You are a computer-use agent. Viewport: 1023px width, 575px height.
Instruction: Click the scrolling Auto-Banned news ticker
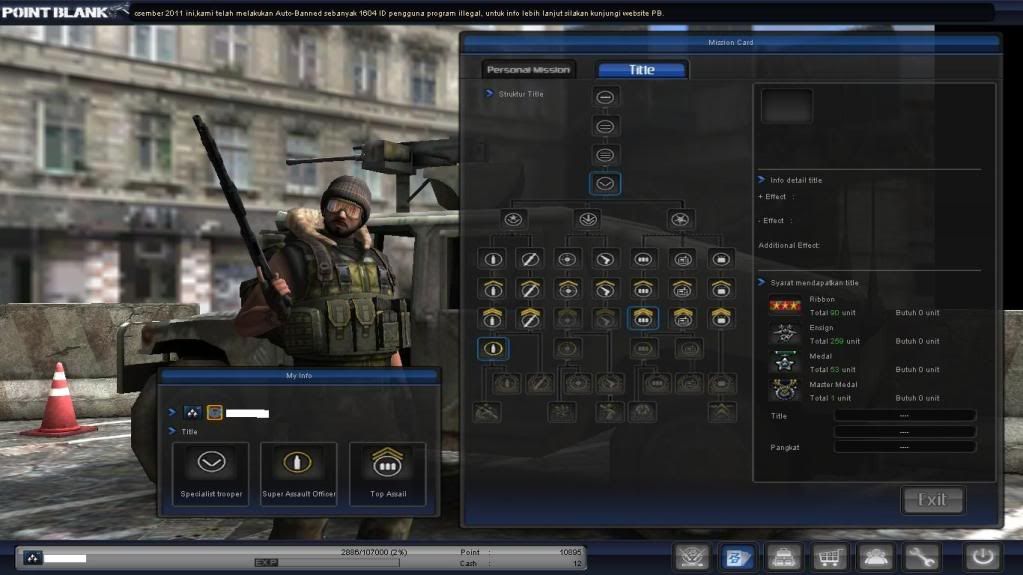coord(399,13)
